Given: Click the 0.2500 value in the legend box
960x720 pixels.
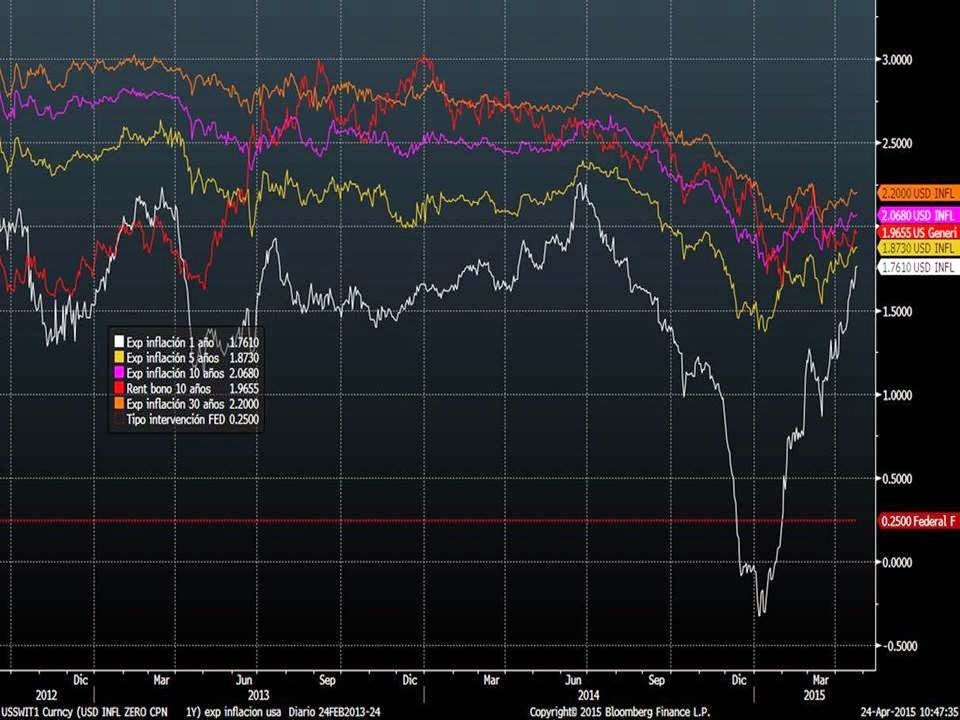Looking at the screenshot, I should [x=243, y=419].
